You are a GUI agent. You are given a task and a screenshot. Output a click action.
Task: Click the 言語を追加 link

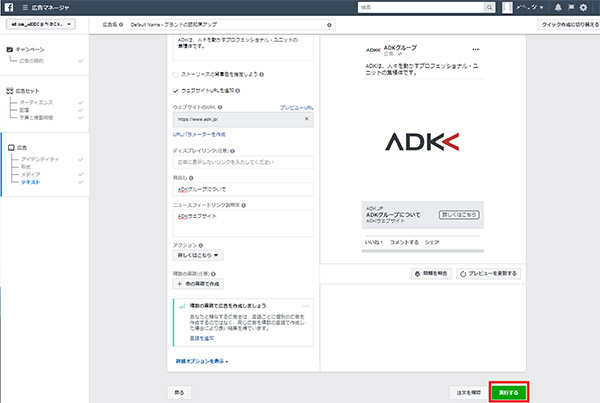tap(202, 338)
